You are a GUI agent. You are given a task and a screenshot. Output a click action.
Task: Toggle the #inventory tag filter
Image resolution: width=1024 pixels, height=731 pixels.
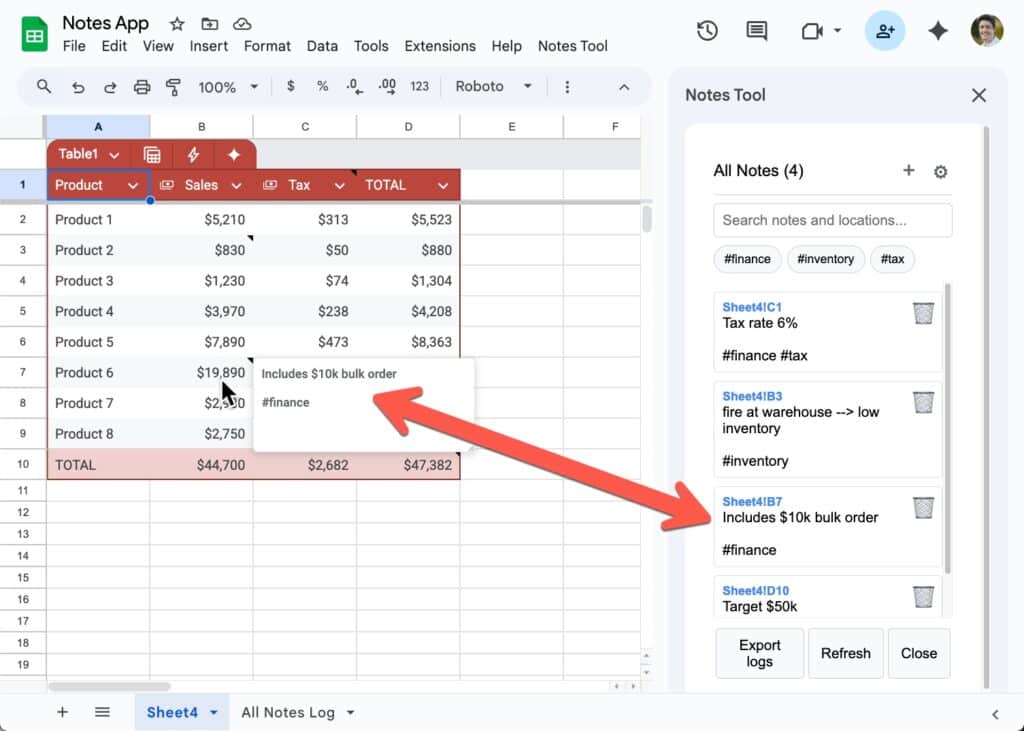[x=826, y=259]
